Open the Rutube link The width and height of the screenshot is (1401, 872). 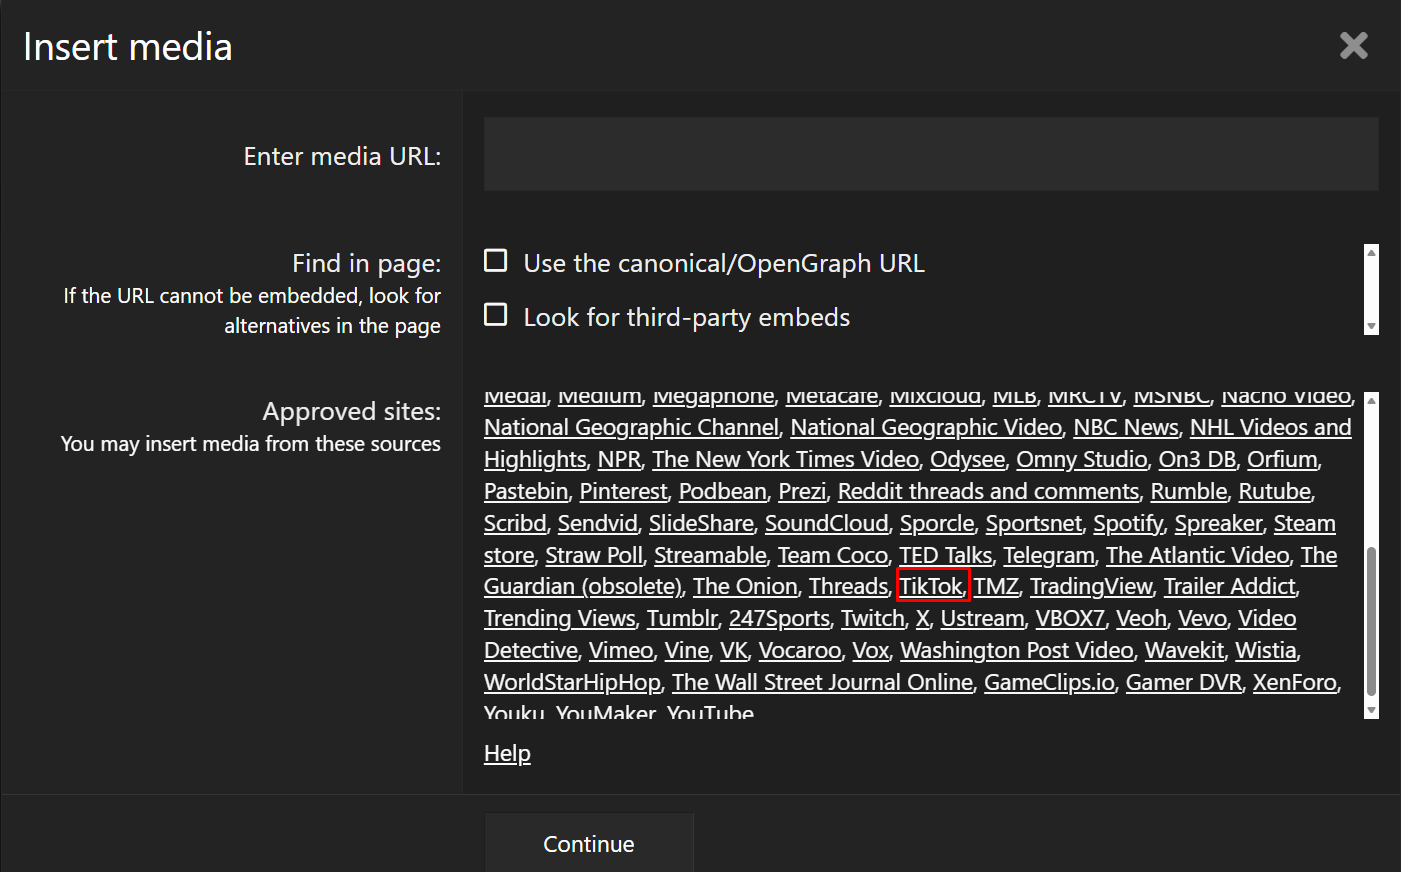(x=1275, y=492)
